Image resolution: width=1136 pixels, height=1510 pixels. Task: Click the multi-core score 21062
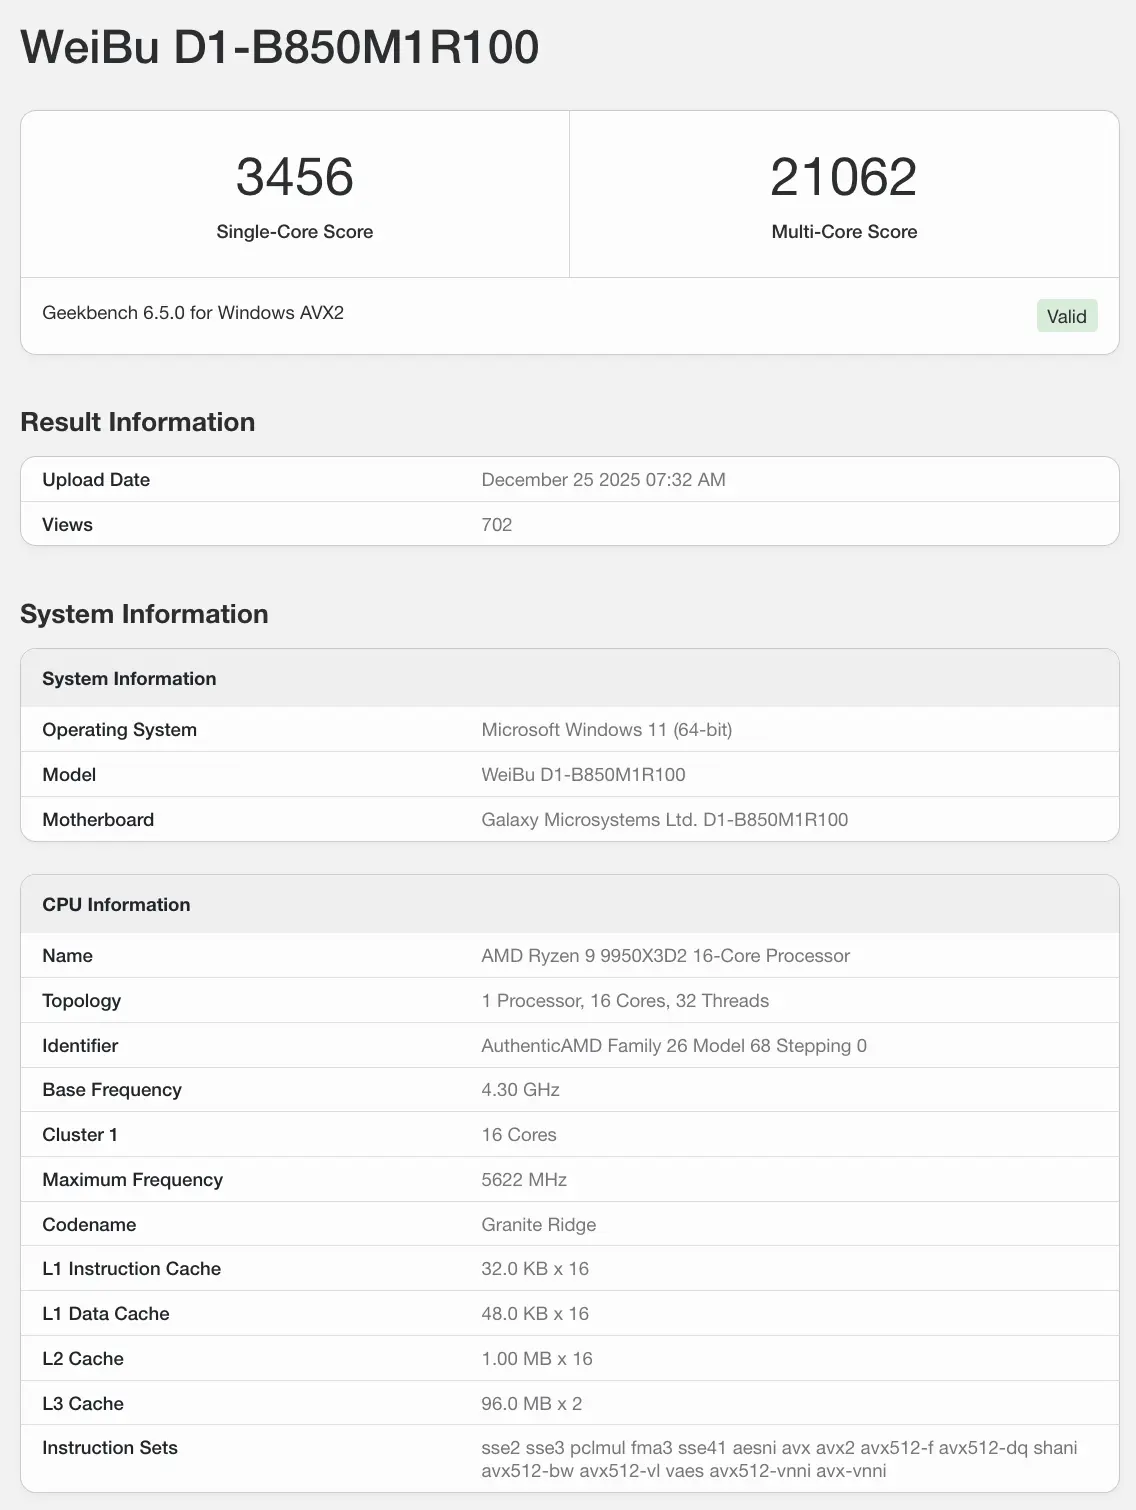[843, 177]
